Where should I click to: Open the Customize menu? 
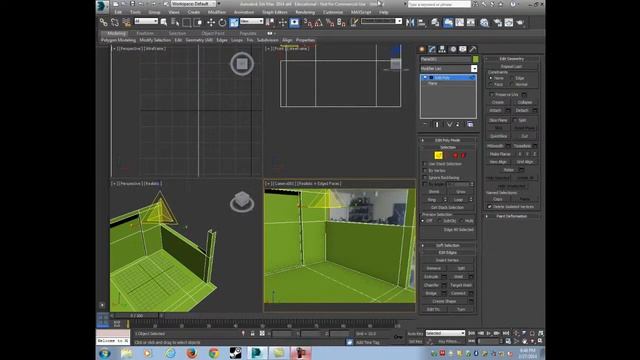tap(333, 12)
